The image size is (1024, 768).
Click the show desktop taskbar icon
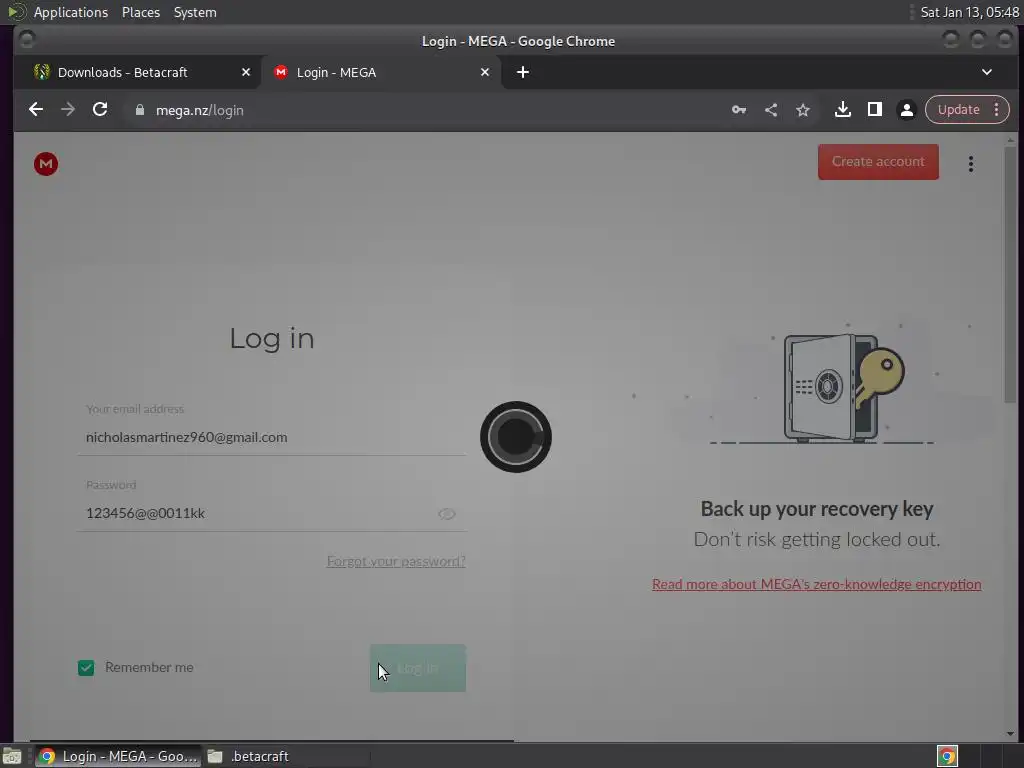(x=12, y=756)
